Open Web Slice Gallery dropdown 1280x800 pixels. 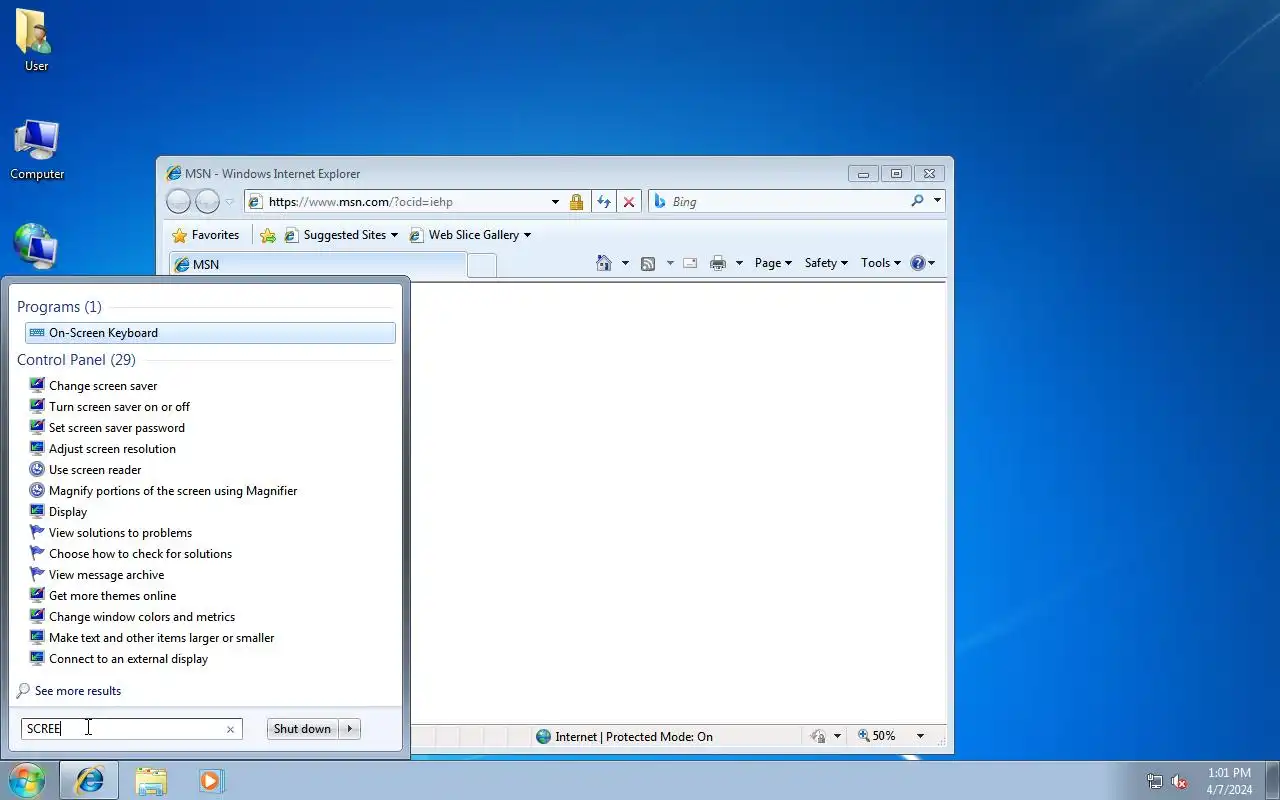point(470,235)
